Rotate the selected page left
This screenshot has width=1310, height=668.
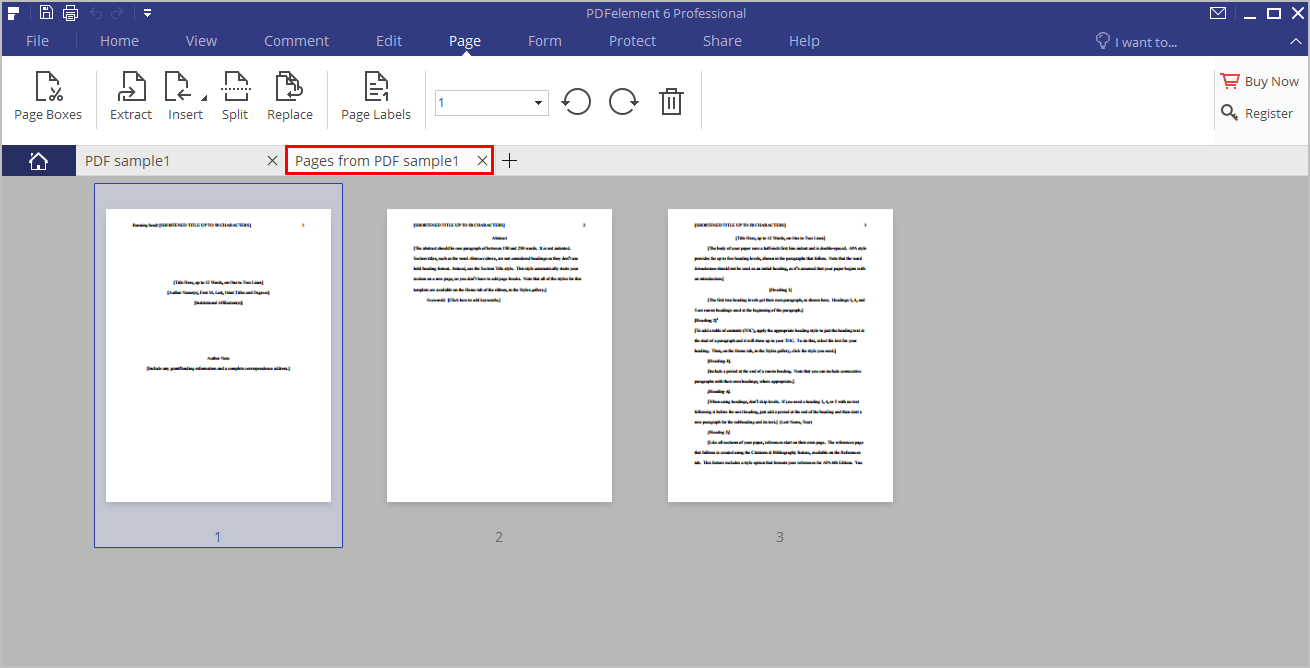point(576,101)
